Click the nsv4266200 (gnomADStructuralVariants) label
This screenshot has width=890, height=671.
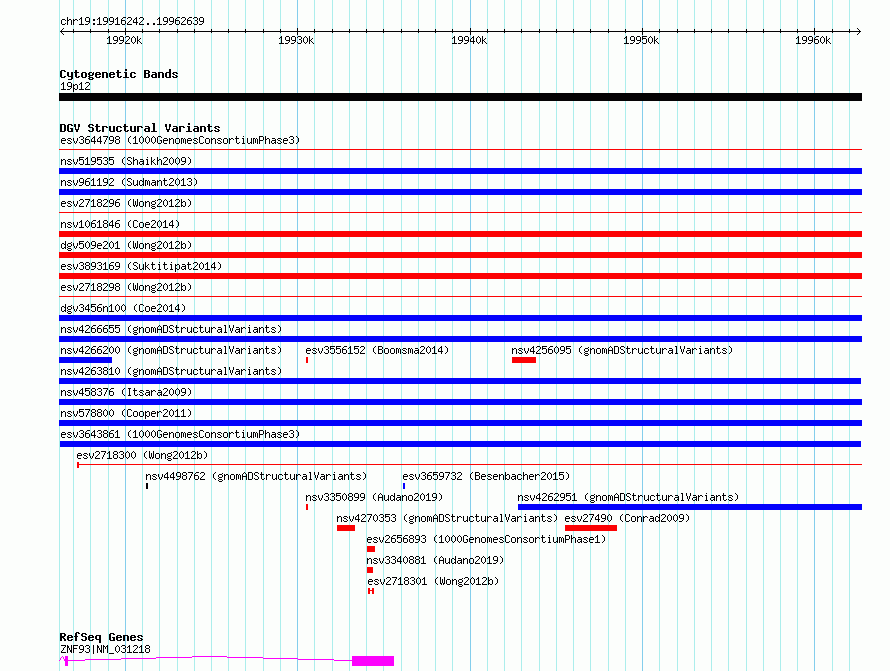[171, 350]
